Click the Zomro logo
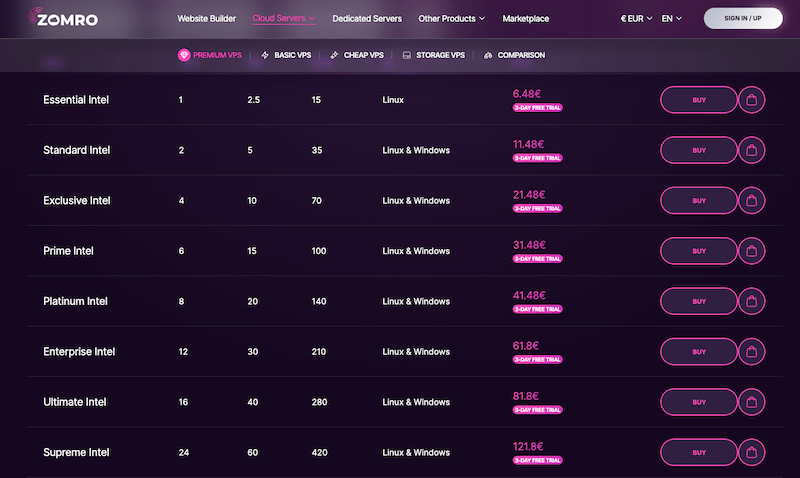The width and height of the screenshot is (800, 478). tap(64, 18)
